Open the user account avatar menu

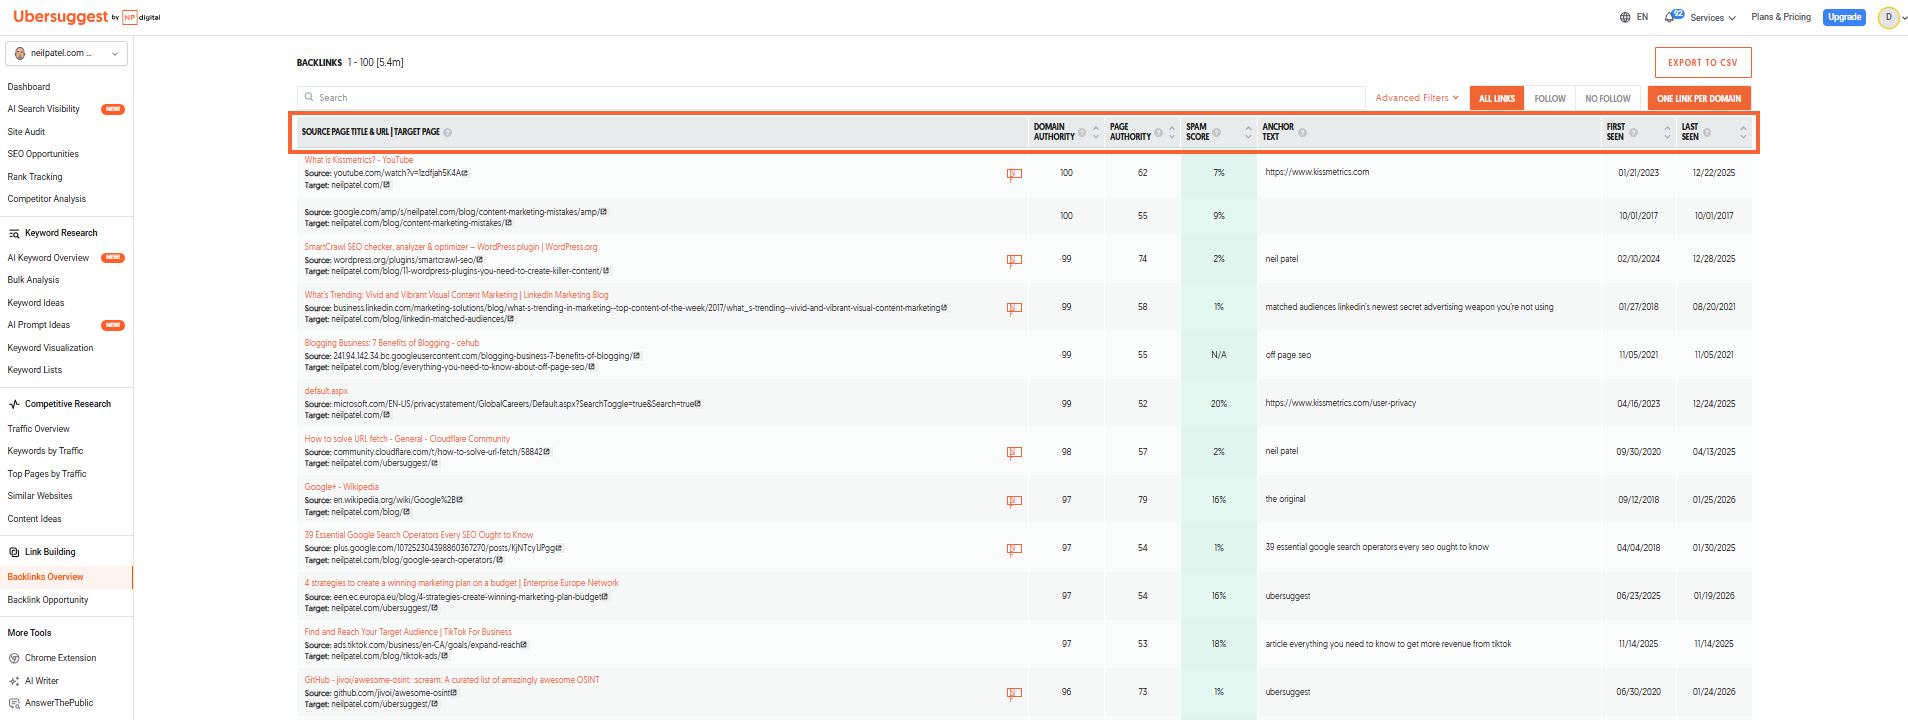pos(1888,17)
